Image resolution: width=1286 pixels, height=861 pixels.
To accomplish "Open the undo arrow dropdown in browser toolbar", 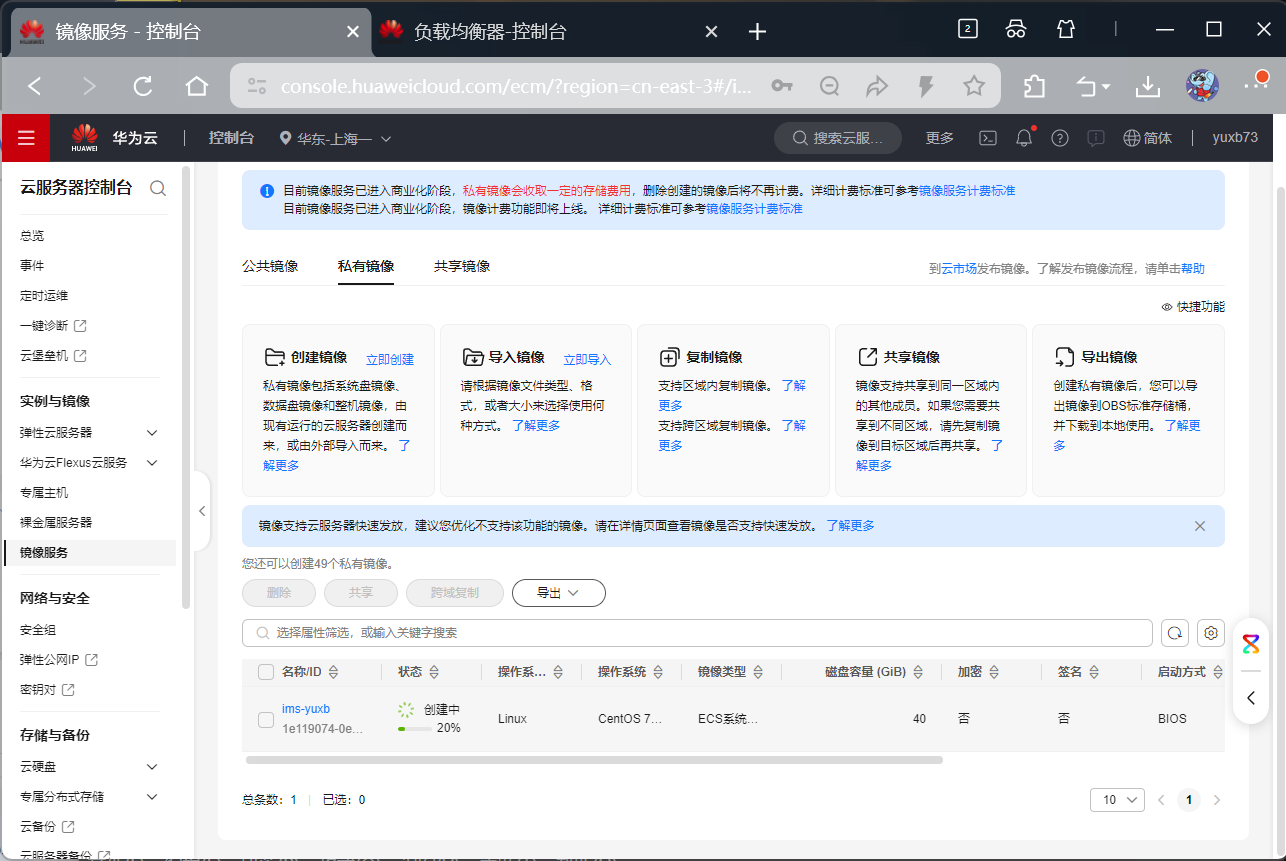I will point(1093,87).
